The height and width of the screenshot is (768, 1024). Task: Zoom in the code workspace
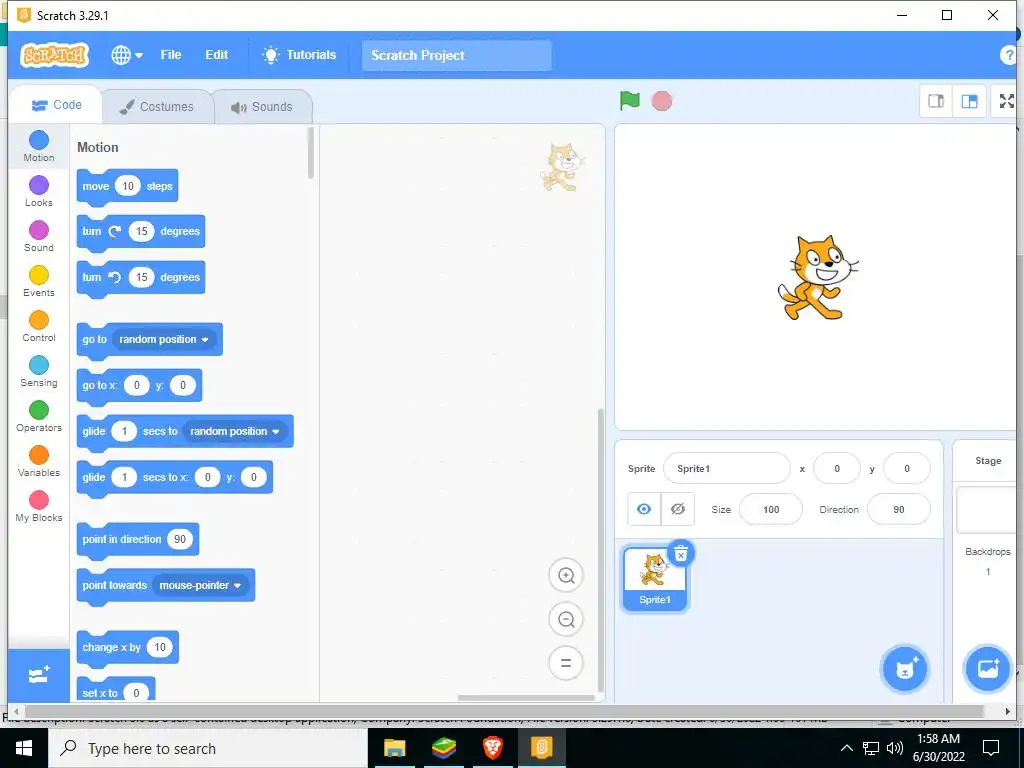pyautogui.click(x=566, y=575)
